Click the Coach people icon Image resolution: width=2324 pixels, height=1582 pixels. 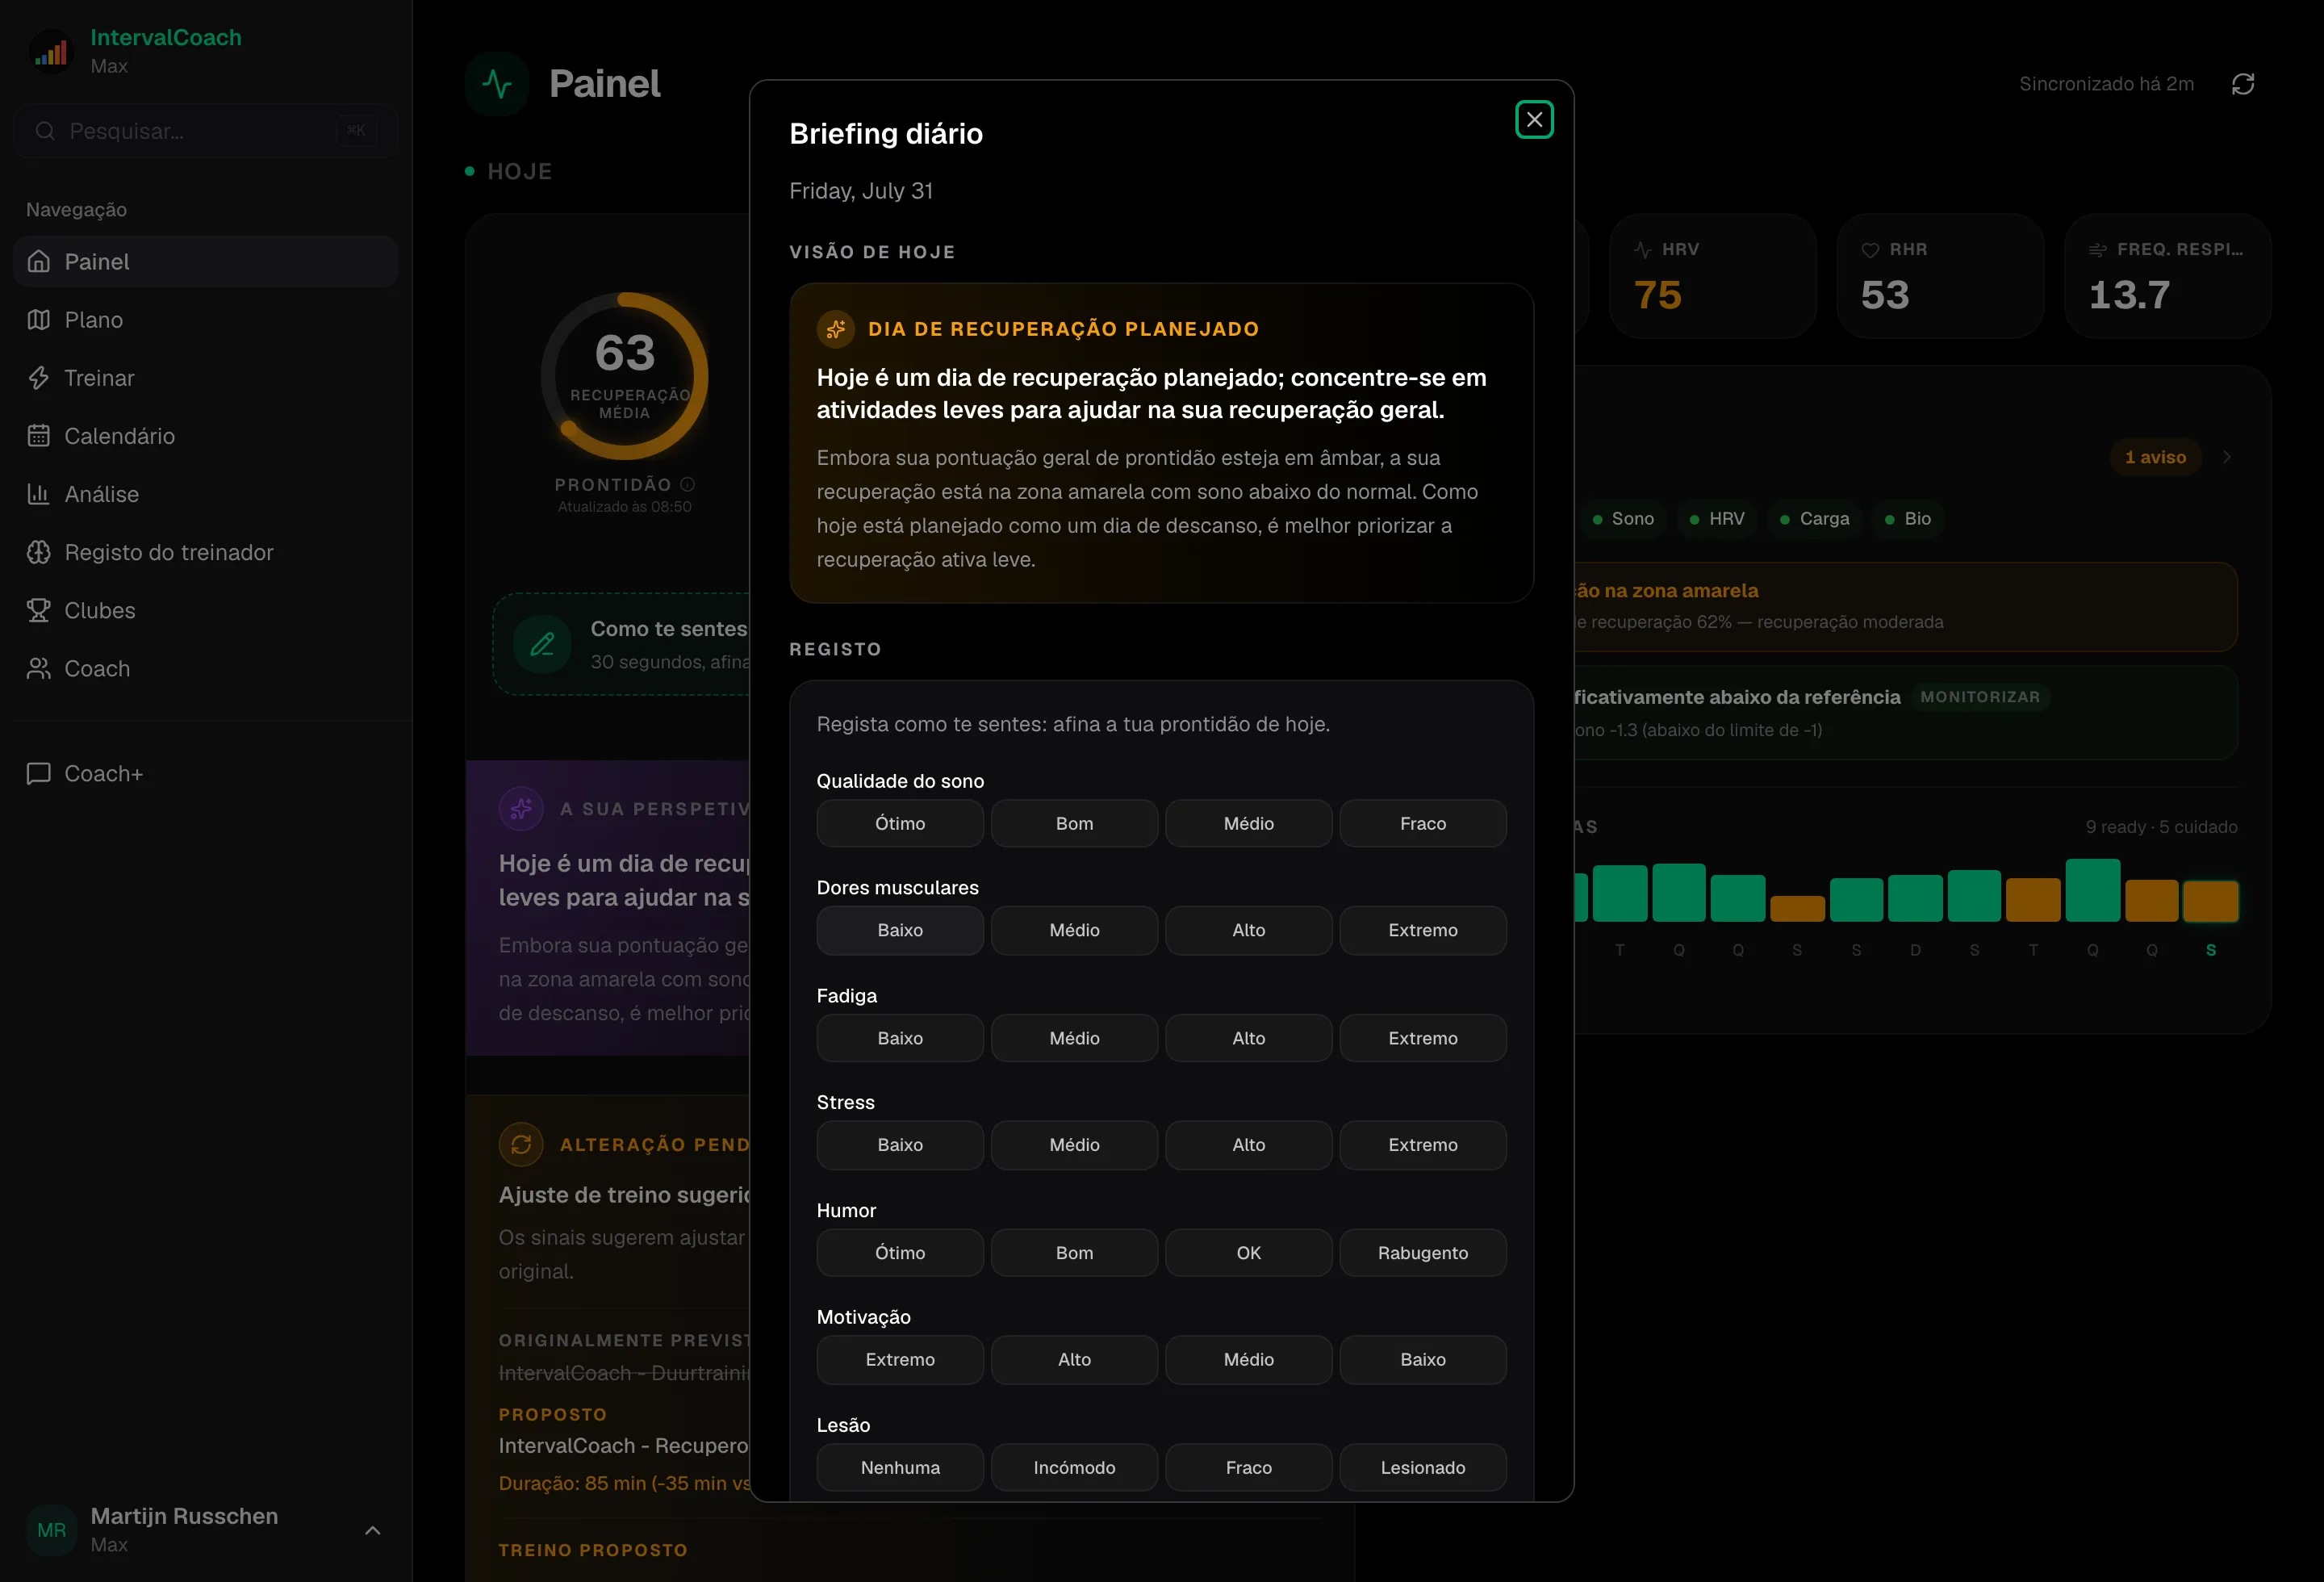(x=39, y=668)
